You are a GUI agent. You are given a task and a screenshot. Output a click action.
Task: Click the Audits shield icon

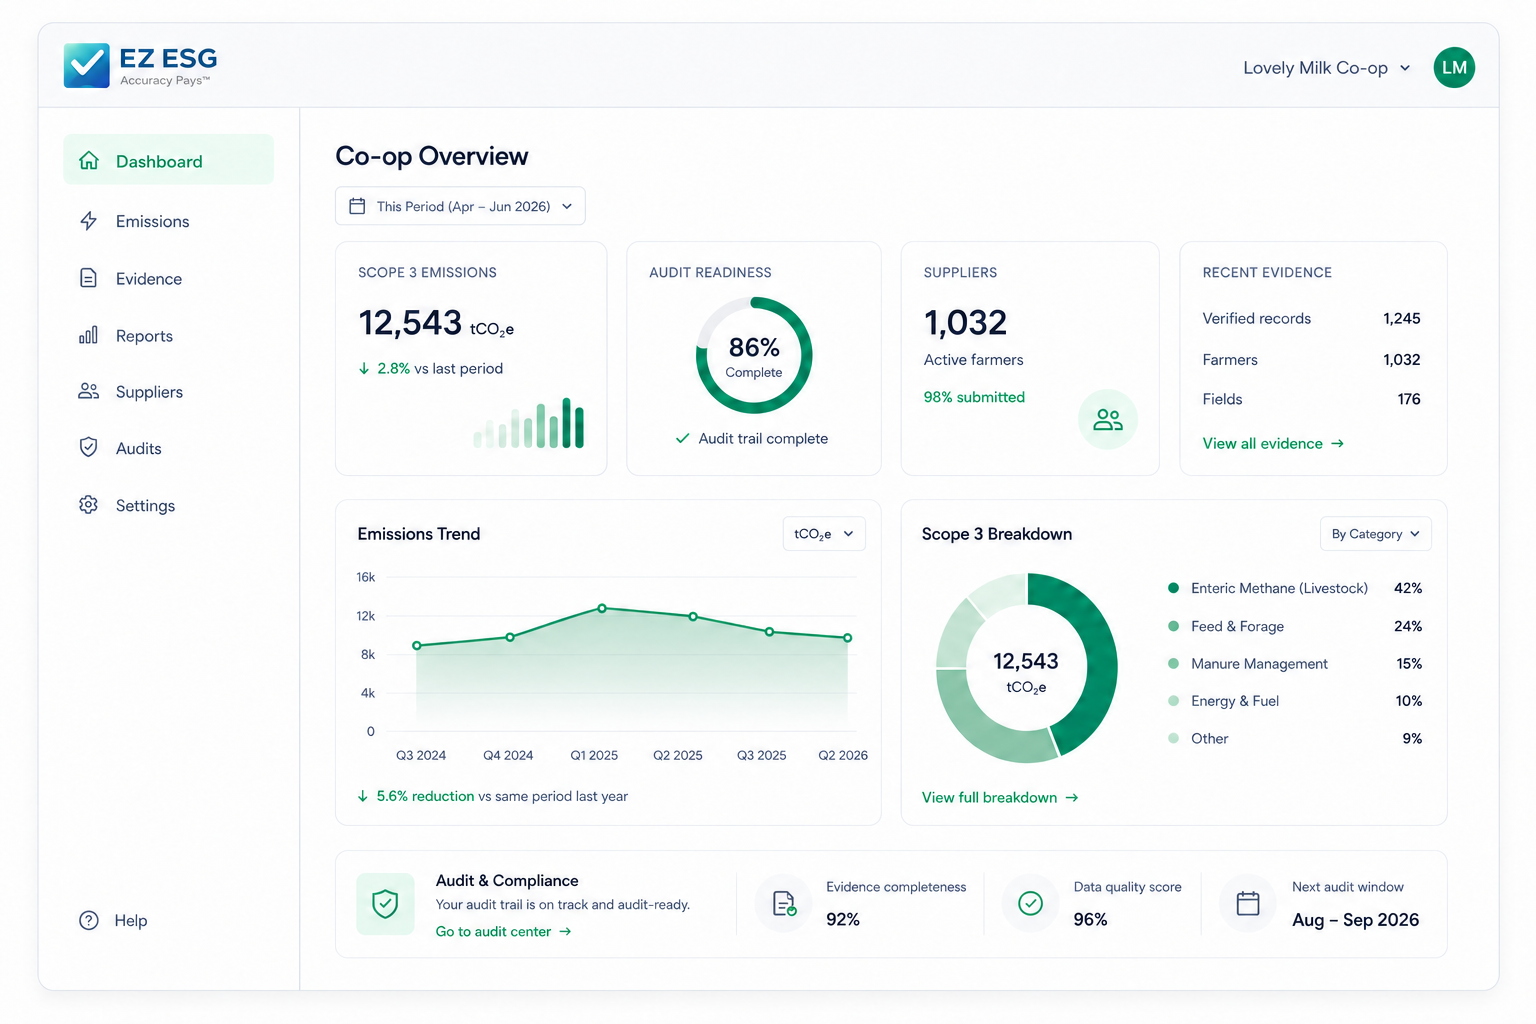tap(89, 447)
